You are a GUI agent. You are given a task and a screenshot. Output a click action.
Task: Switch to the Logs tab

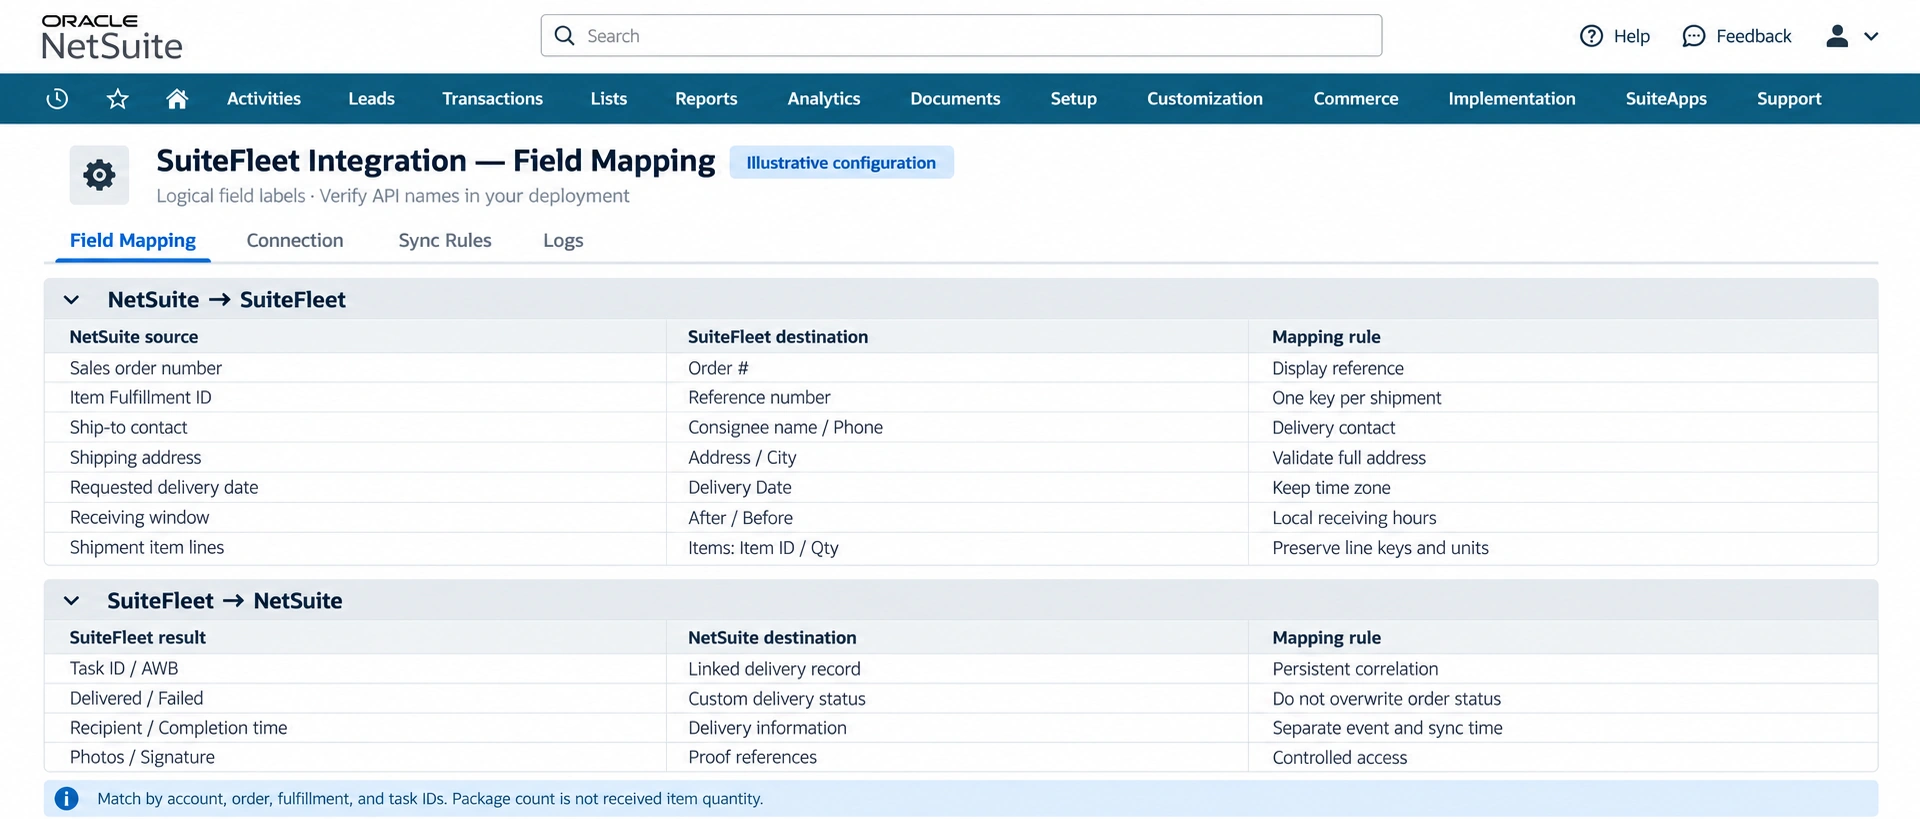(563, 240)
